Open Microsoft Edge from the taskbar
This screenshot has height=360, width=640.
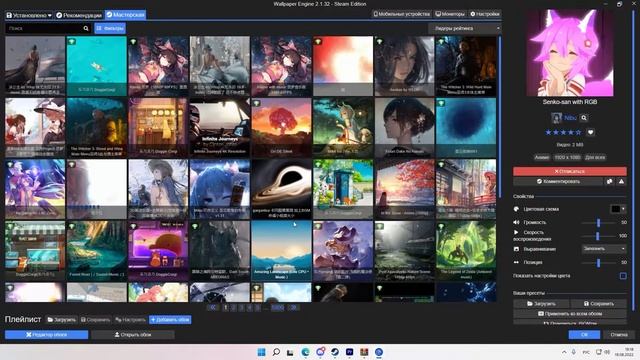[x=305, y=352]
